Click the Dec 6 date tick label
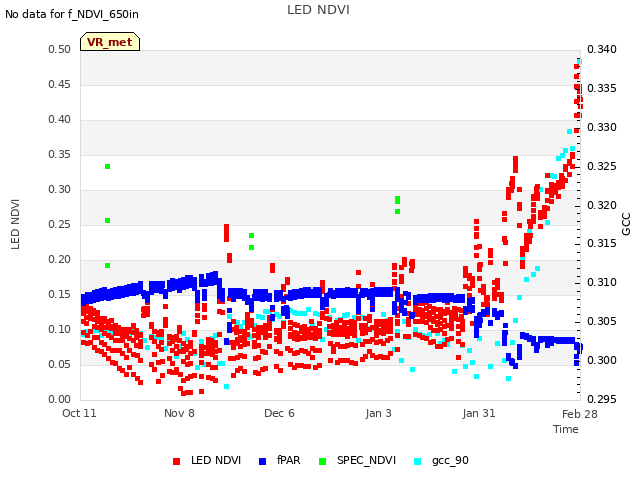The image size is (640, 480). (x=279, y=413)
